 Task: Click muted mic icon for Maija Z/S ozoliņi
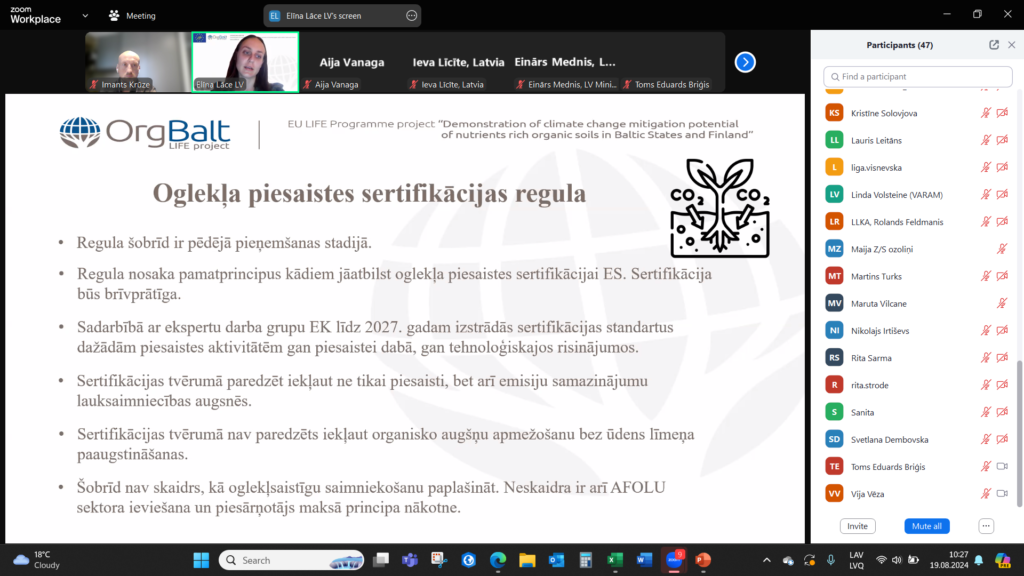[1002, 249]
